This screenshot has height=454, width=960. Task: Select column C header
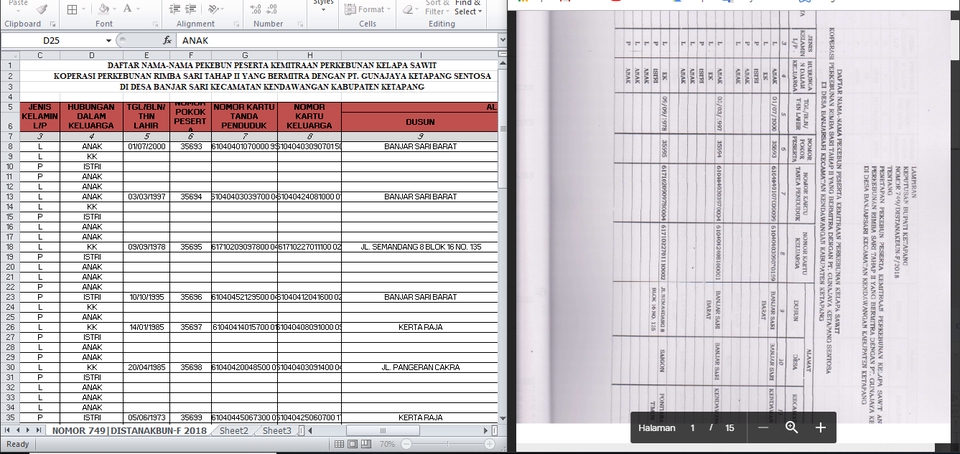[x=40, y=56]
